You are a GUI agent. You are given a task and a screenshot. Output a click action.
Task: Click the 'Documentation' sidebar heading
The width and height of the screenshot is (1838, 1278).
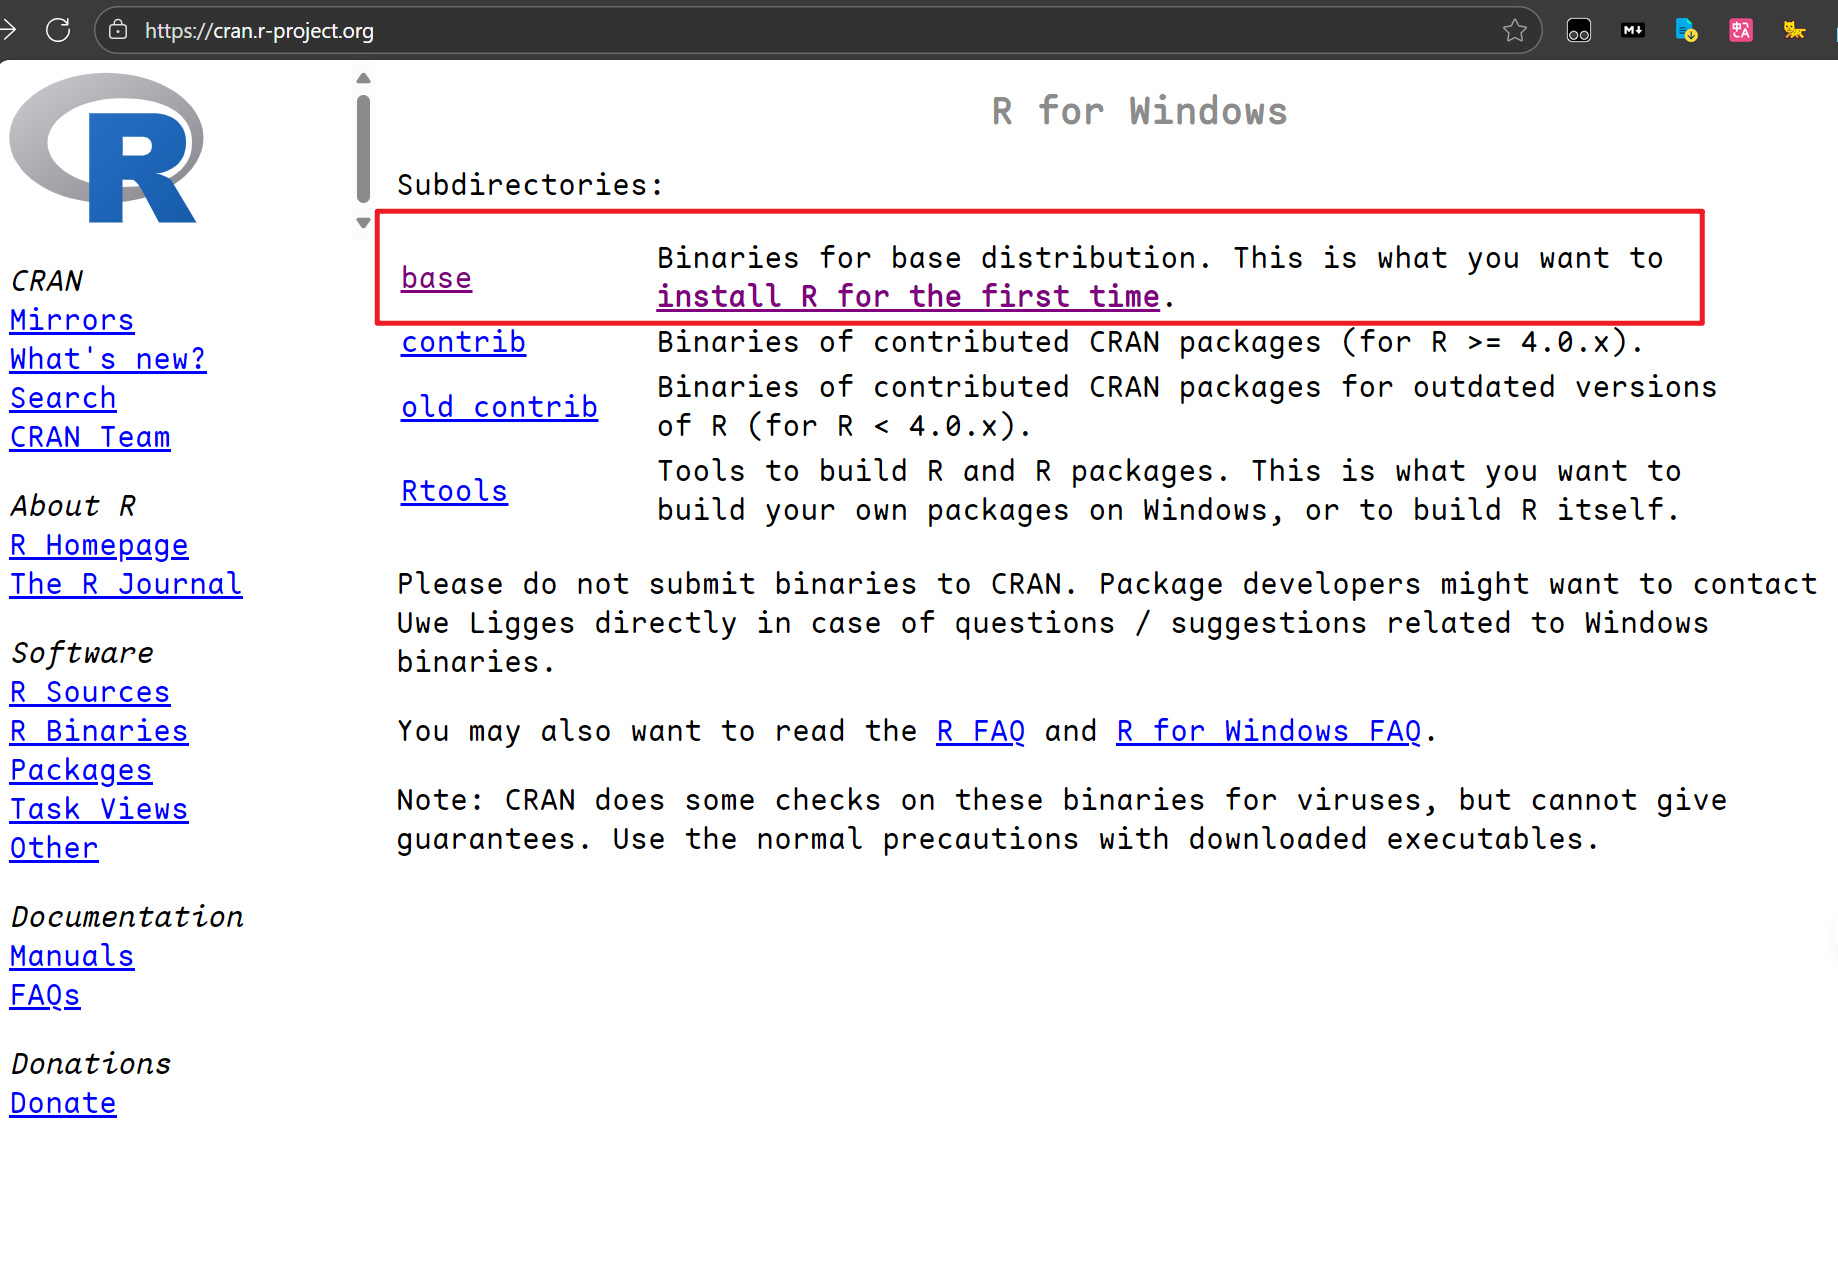click(x=127, y=917)
